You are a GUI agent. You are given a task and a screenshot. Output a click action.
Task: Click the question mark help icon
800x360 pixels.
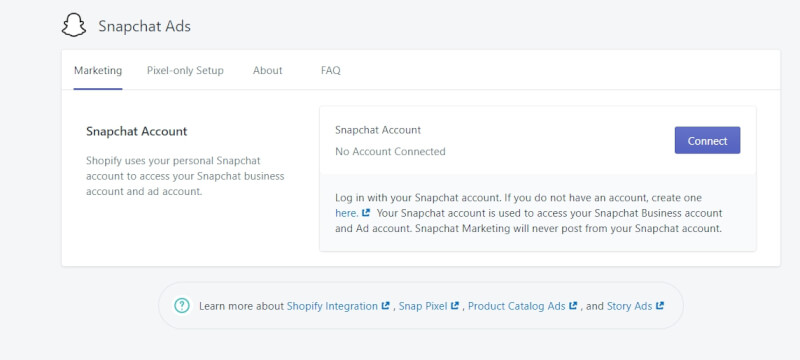click(182, 305)
